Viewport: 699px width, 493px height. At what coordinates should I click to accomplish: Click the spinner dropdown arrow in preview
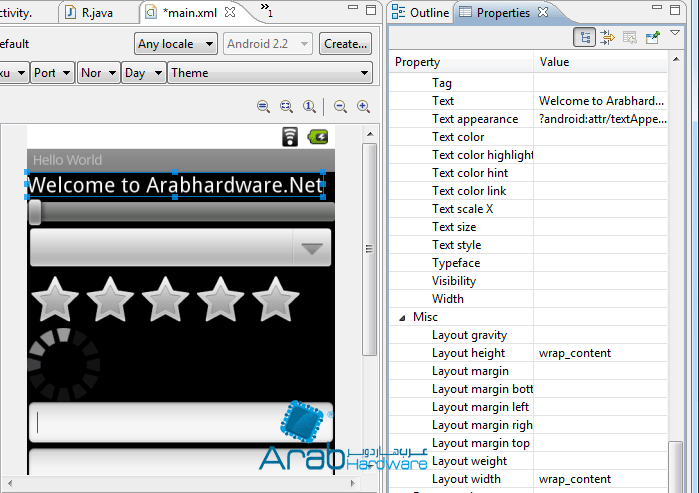[312, 248]
